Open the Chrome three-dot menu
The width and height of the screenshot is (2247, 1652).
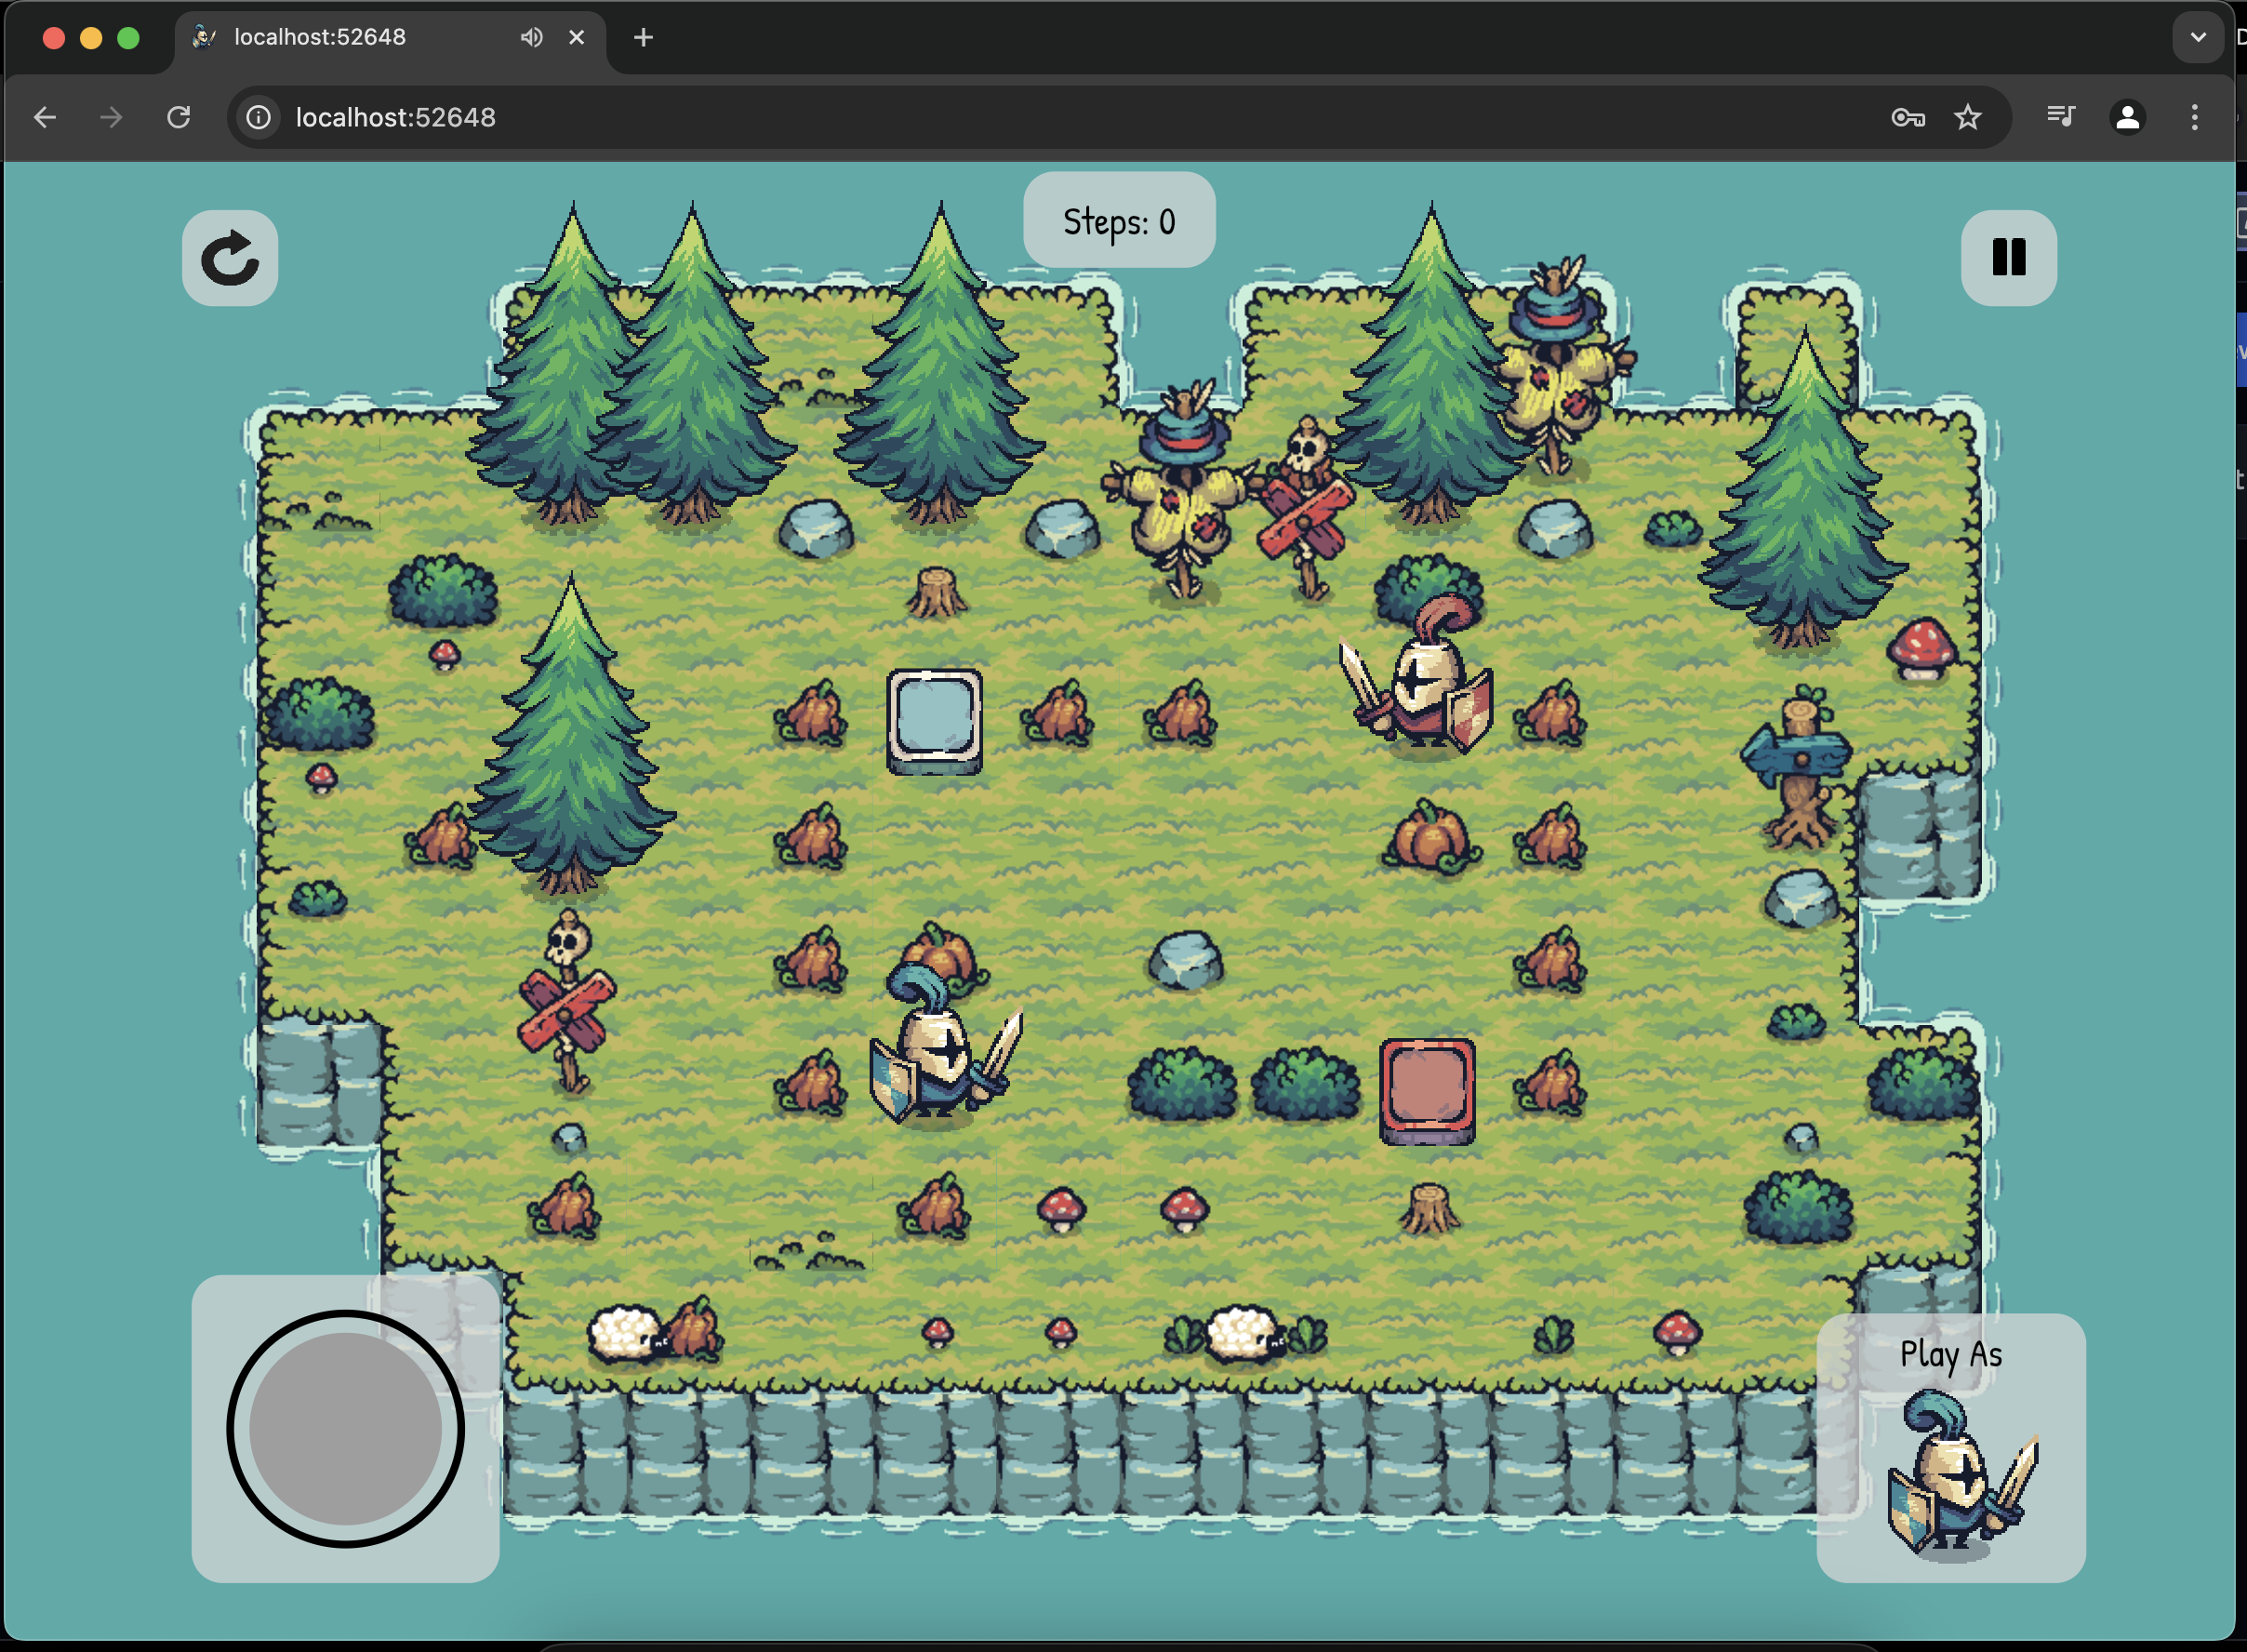(2194, 117)
